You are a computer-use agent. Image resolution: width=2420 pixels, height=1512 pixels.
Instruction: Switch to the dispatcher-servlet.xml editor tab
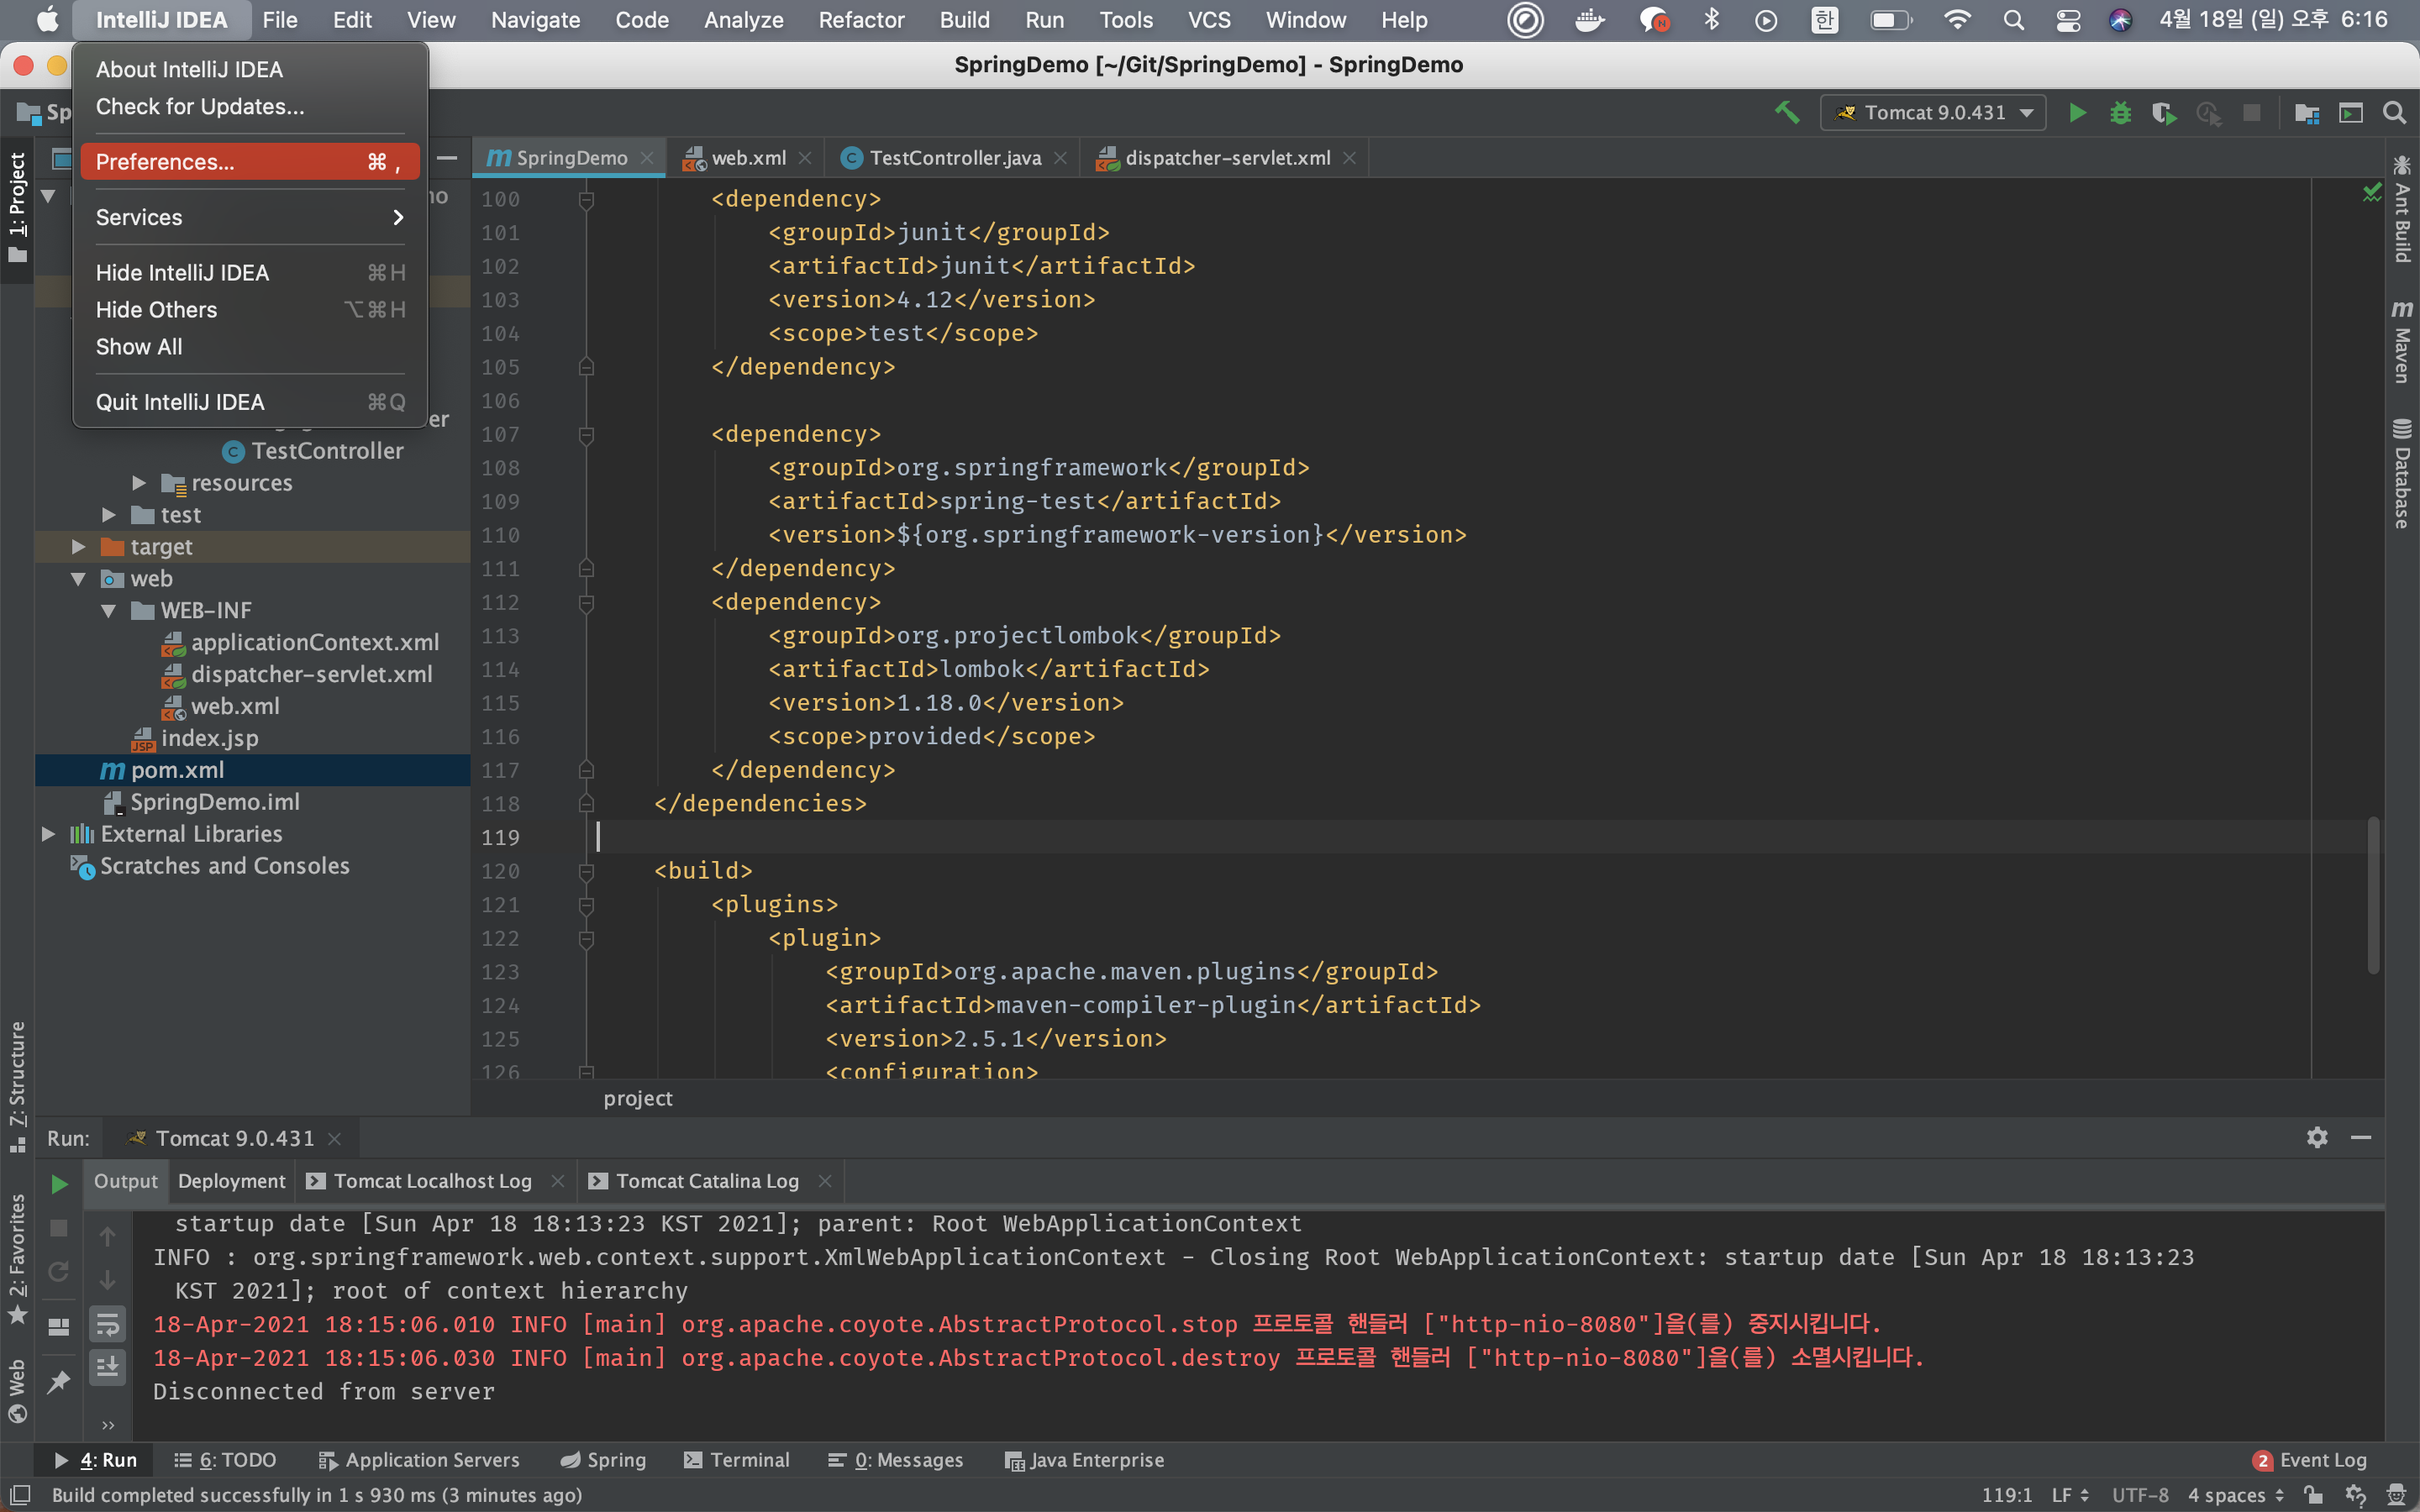click(1227, 158)
